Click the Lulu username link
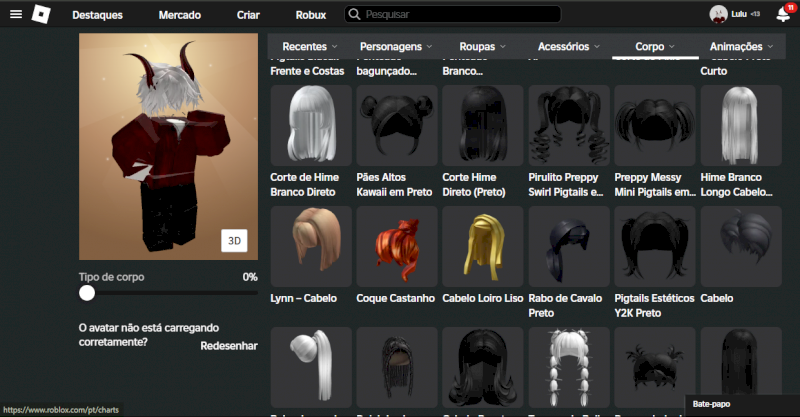This screenshot has height=417, width=800. (739, 14)
